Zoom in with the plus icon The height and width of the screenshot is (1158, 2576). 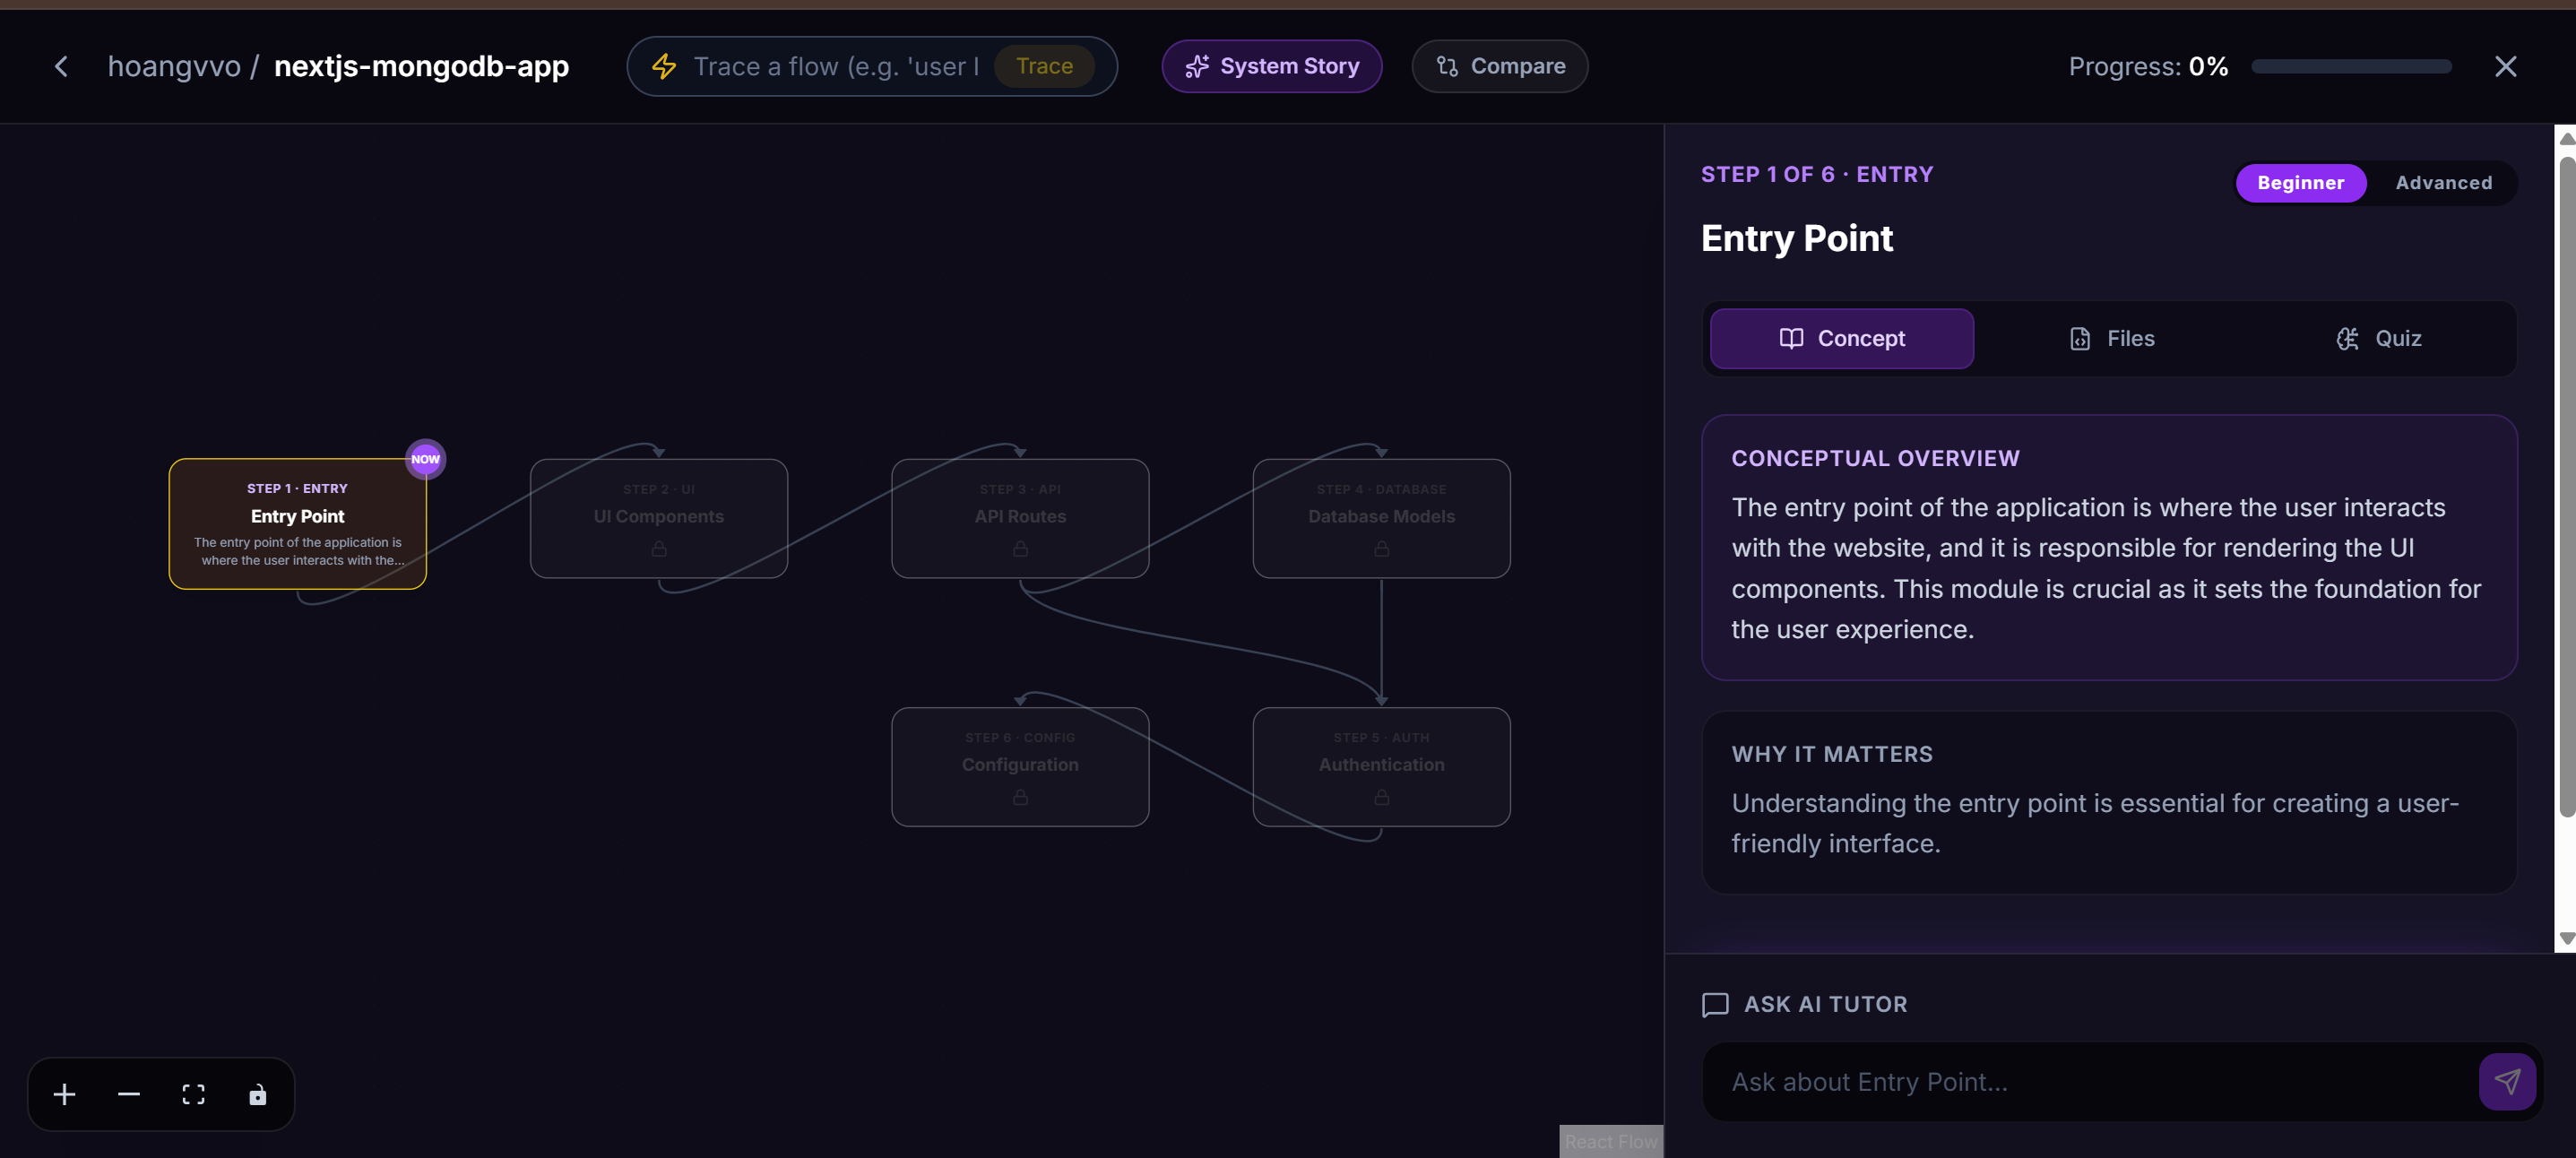[65, 1094]
